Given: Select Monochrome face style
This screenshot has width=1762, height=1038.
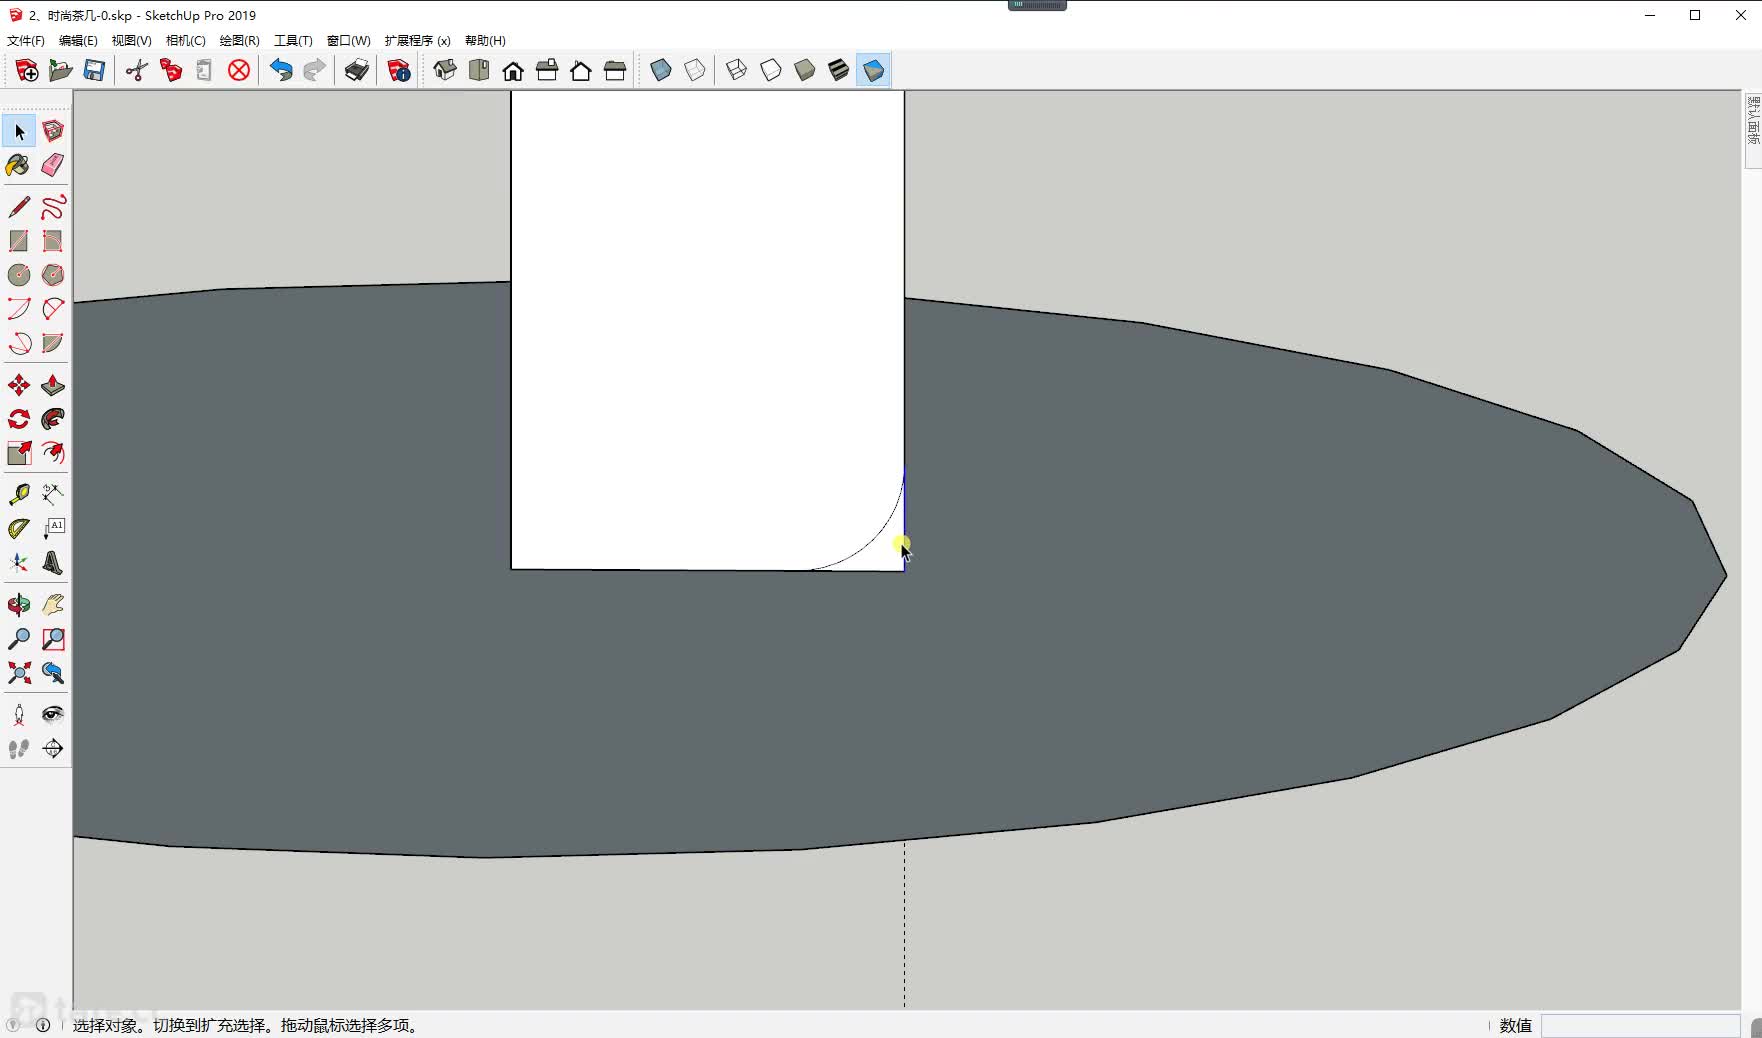Looking at the screenshot, I should click(873, 70).
